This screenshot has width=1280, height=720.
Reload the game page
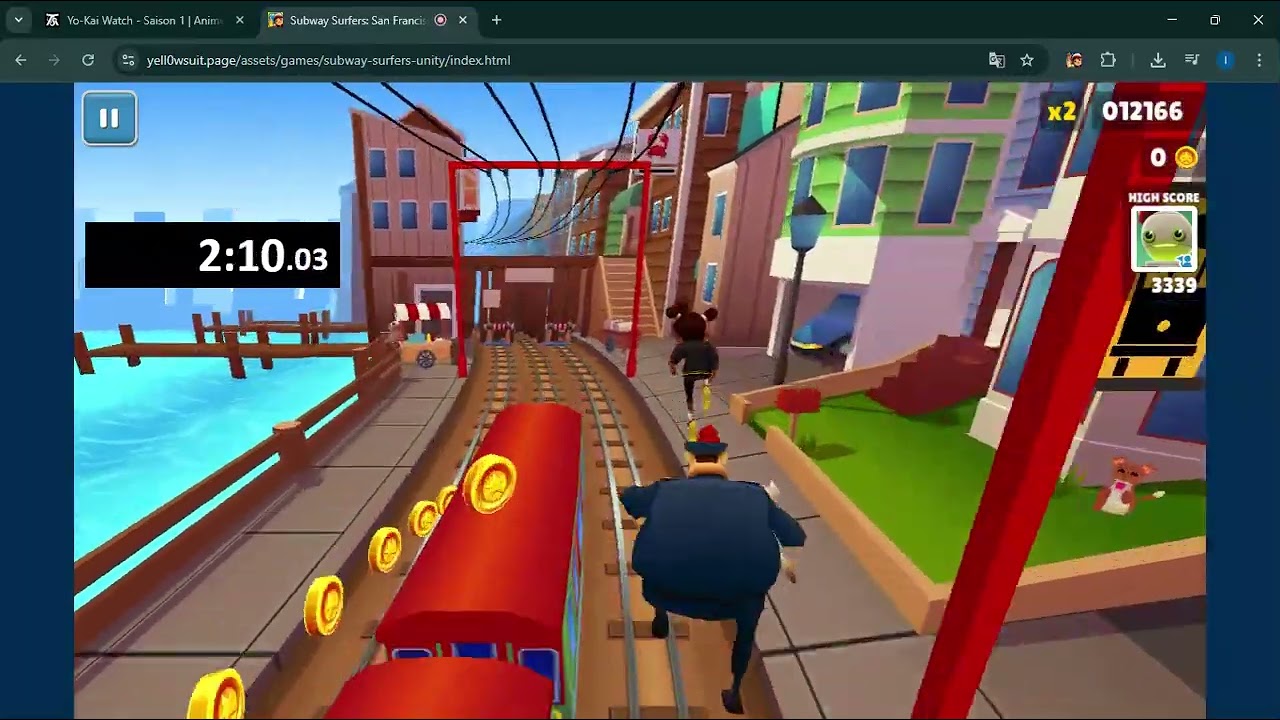coord(88,60)
